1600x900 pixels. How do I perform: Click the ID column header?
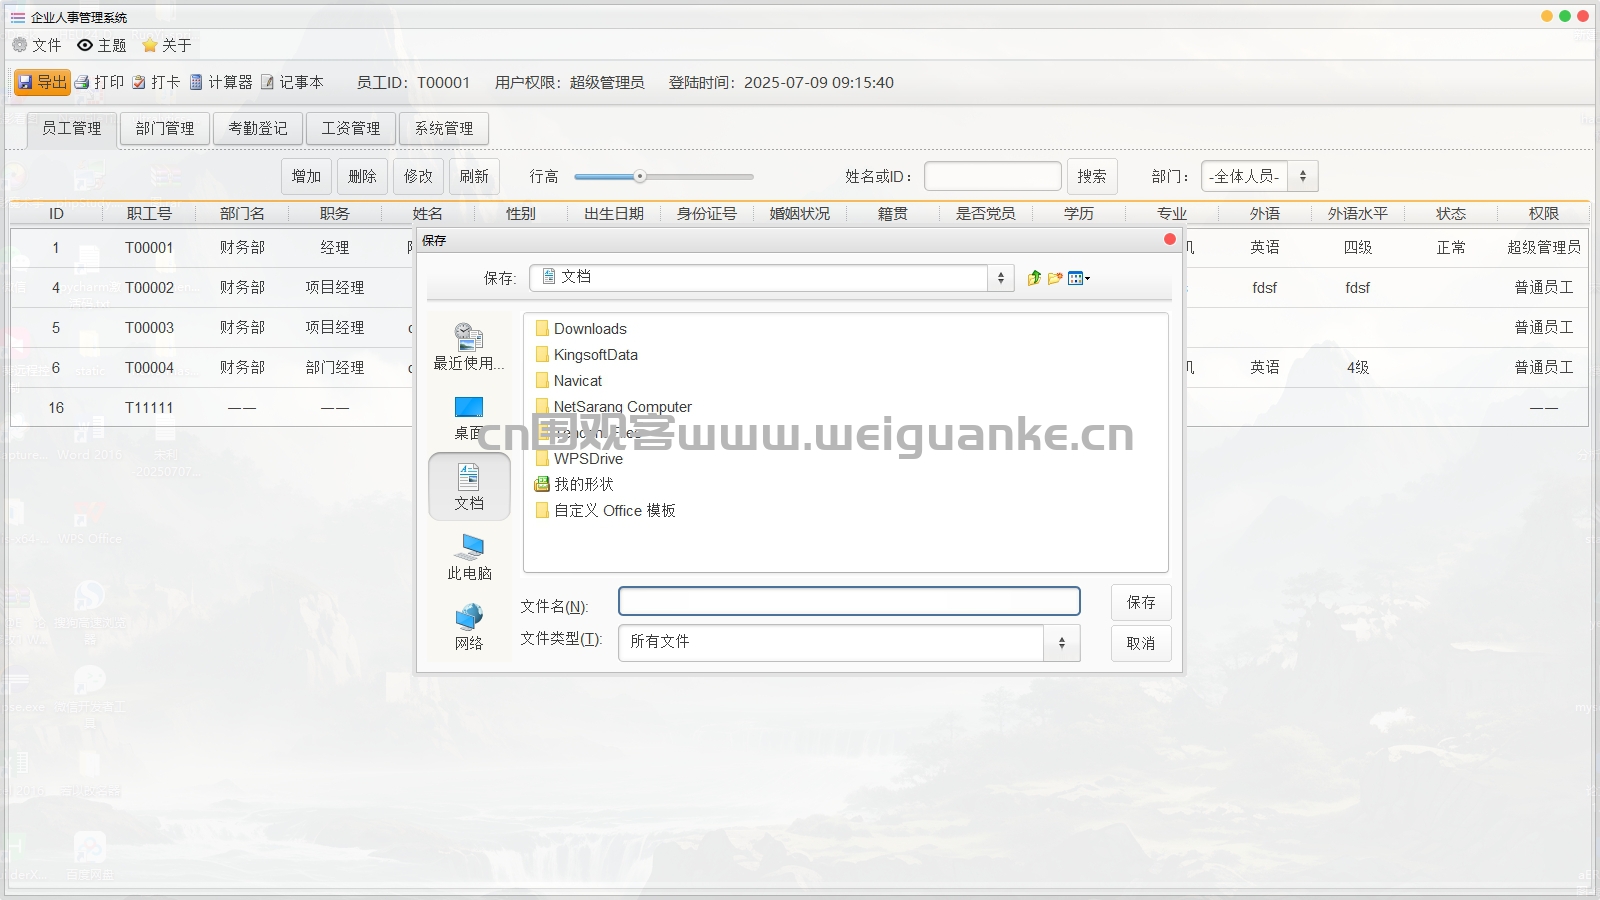click(56, 213)
